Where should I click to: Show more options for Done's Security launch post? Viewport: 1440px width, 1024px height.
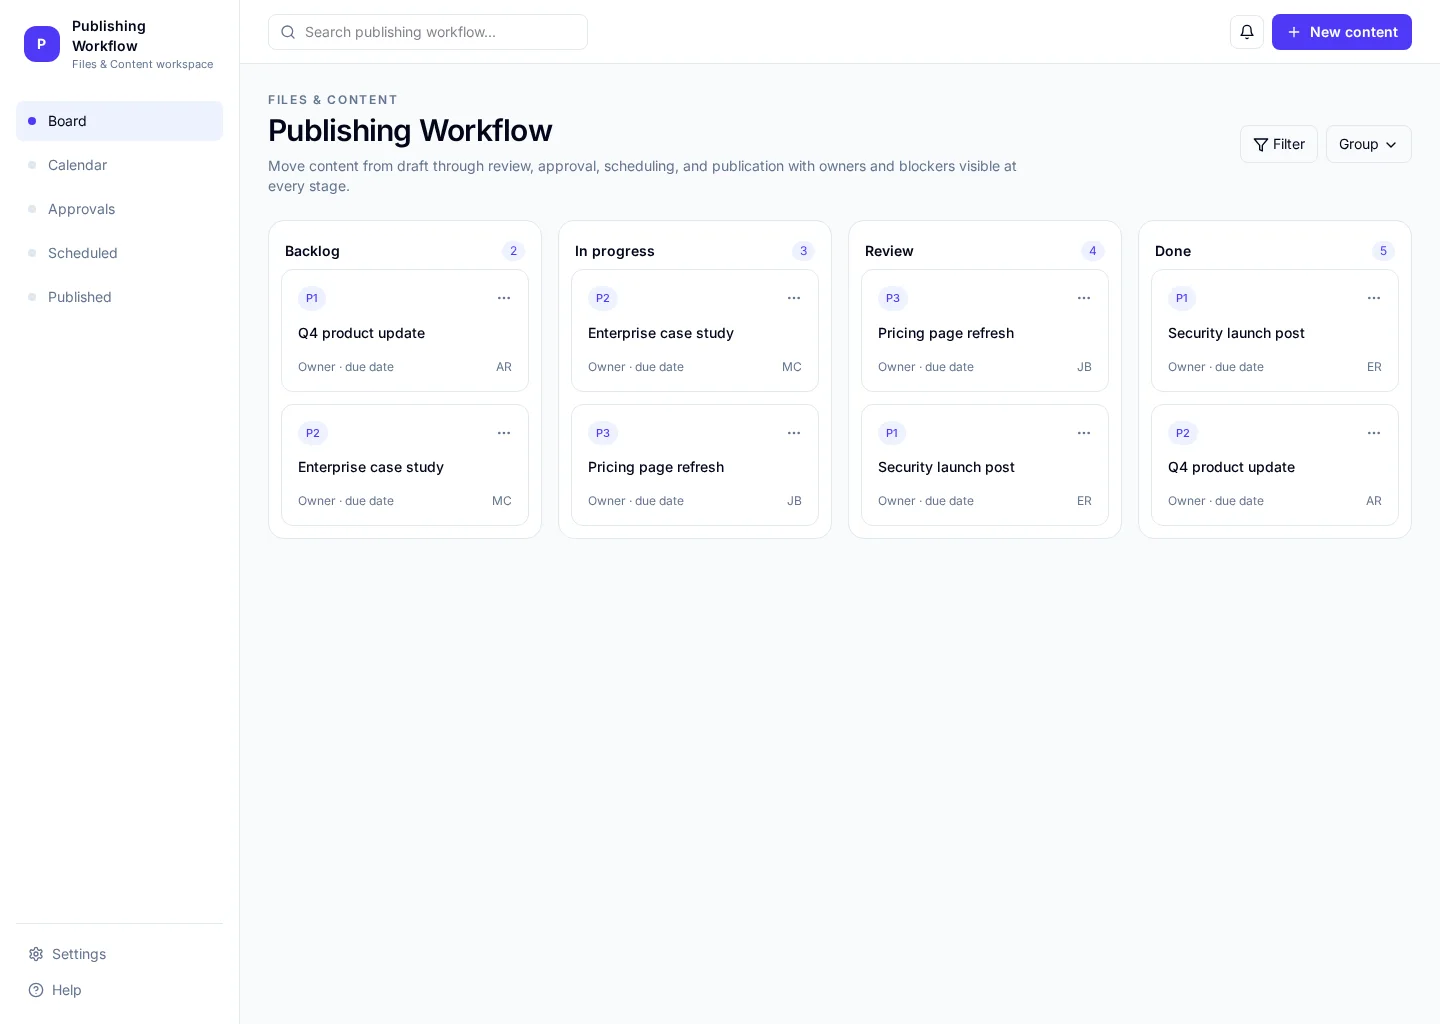[x=1374, y=298]
